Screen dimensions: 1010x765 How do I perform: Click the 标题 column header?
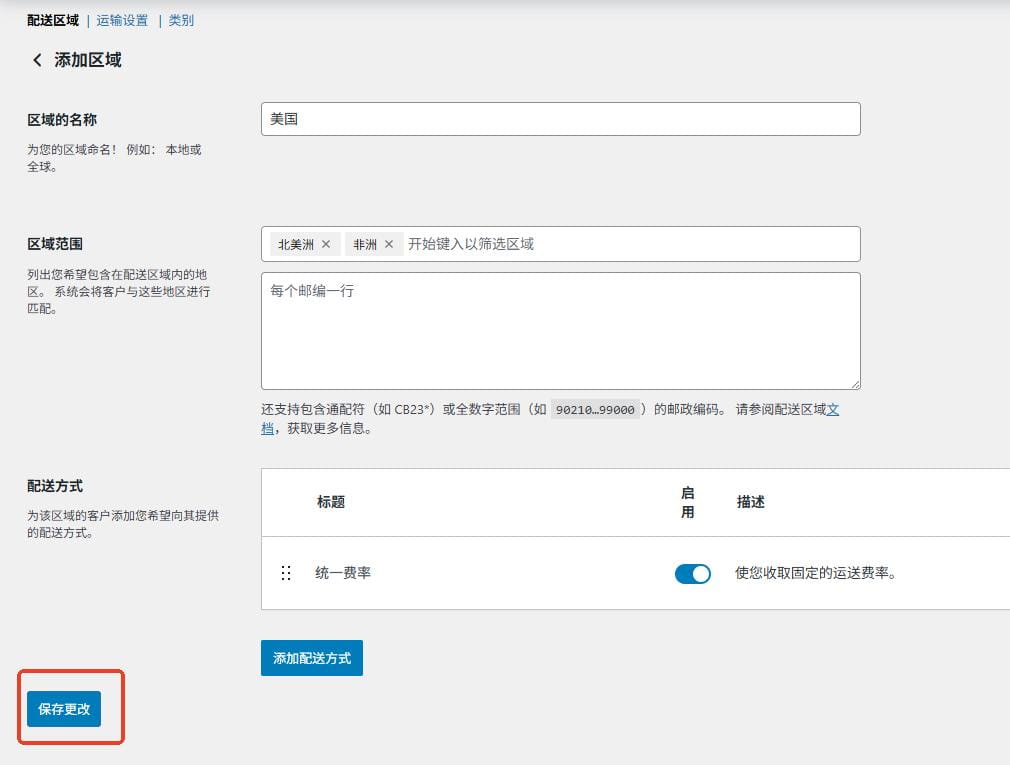click(330, 503)
